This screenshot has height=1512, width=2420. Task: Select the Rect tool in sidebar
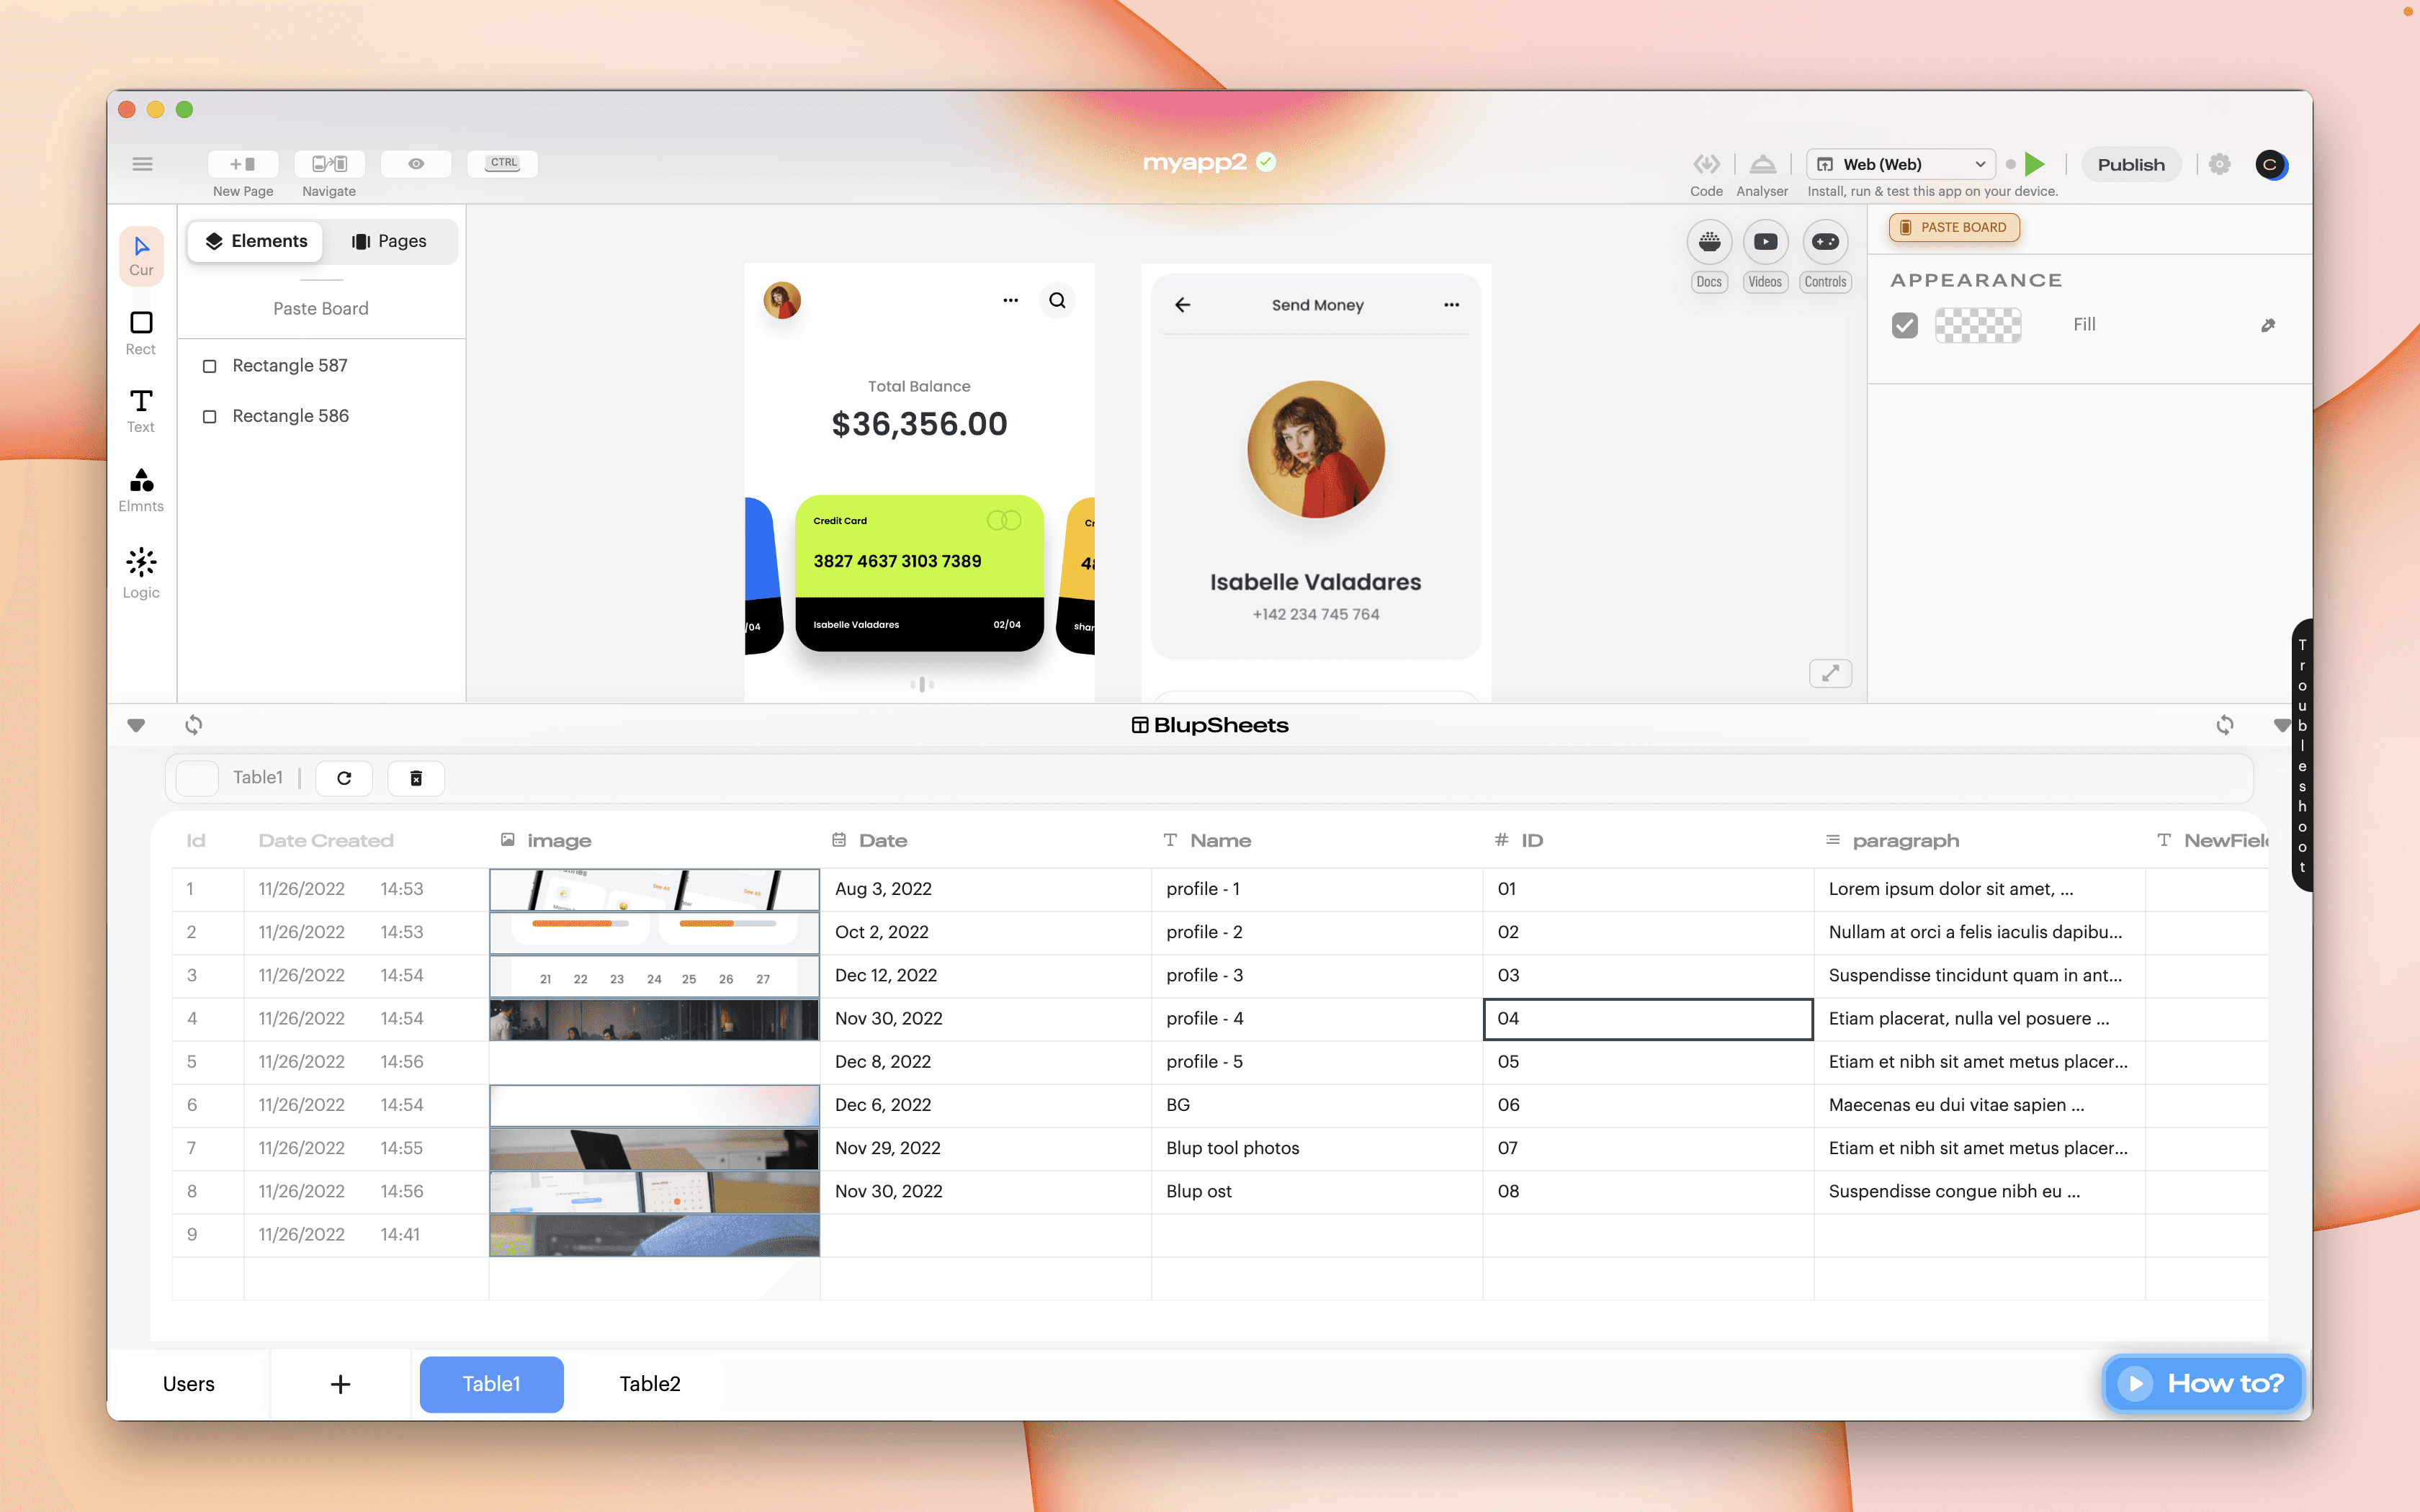[141, 323]
